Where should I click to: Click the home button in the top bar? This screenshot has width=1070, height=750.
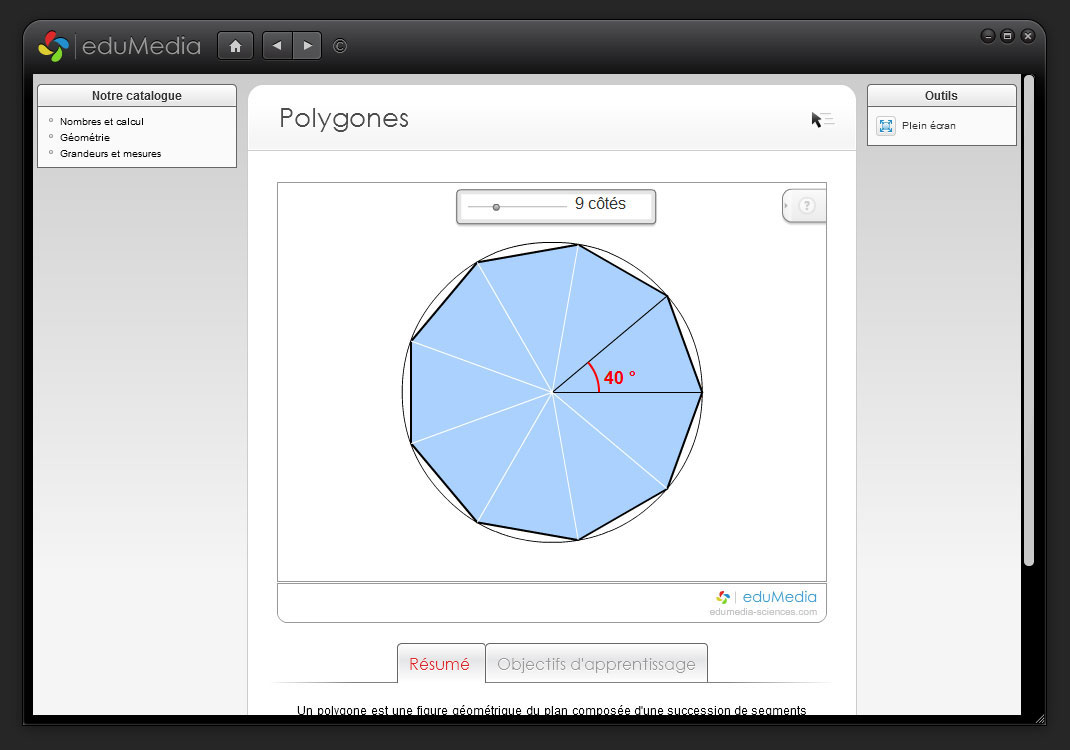(235, 46)
